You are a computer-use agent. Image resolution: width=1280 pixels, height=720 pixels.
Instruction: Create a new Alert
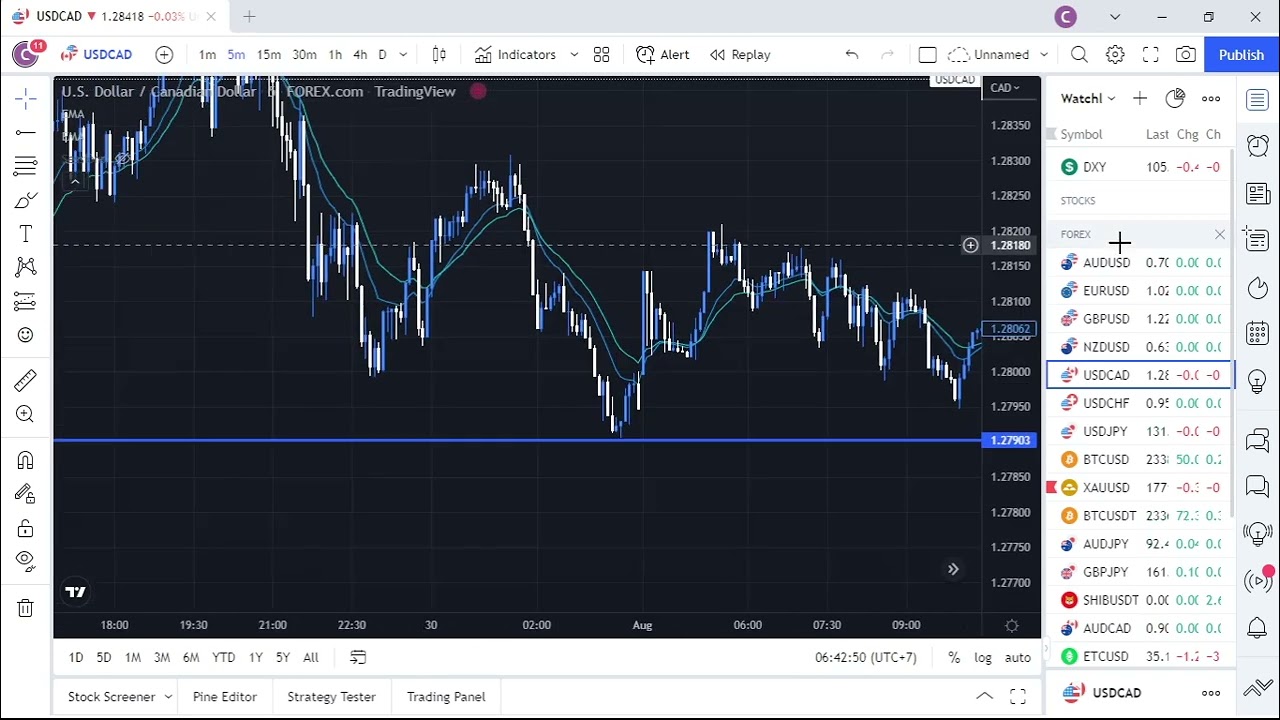pos(663,55)
